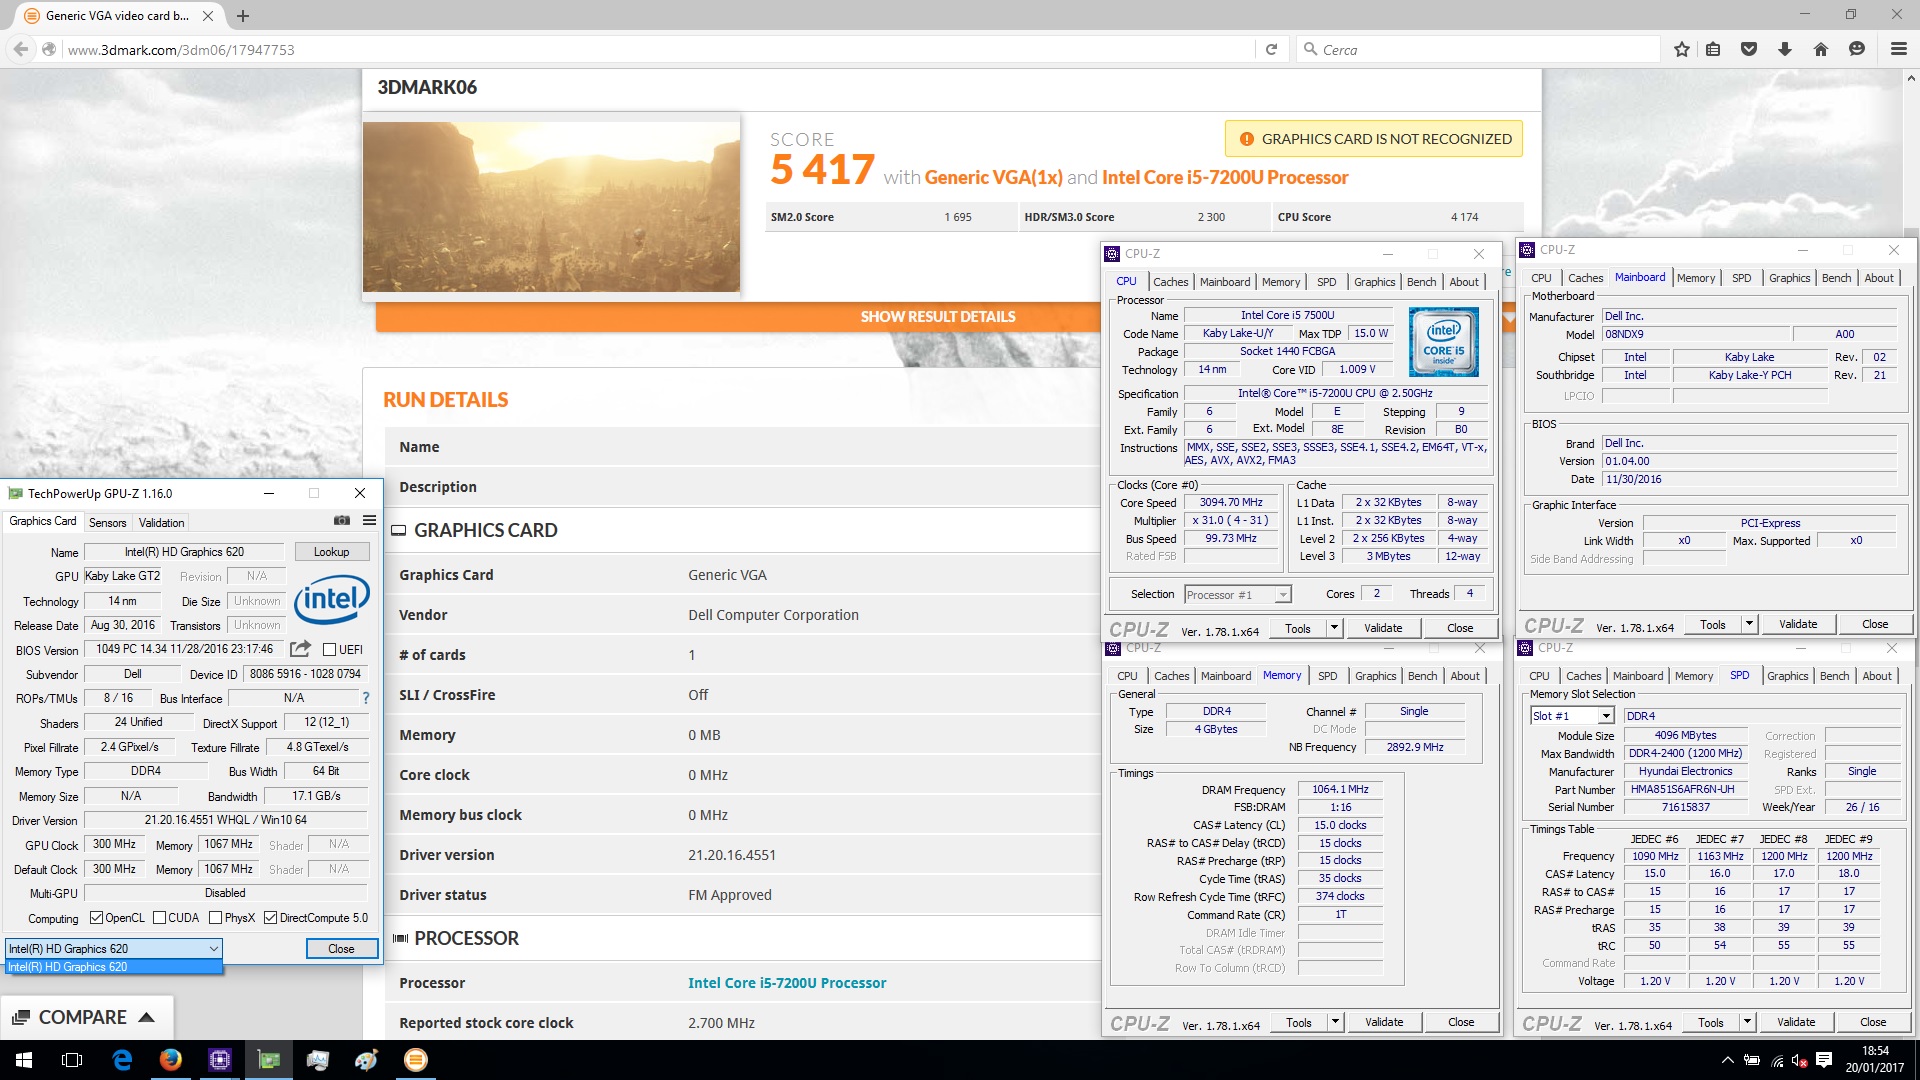Launch Microsoft Edge from the taskbar
Image resolution: width=1920 pixels, height=1080 pixels.
tap(122, 1060)
